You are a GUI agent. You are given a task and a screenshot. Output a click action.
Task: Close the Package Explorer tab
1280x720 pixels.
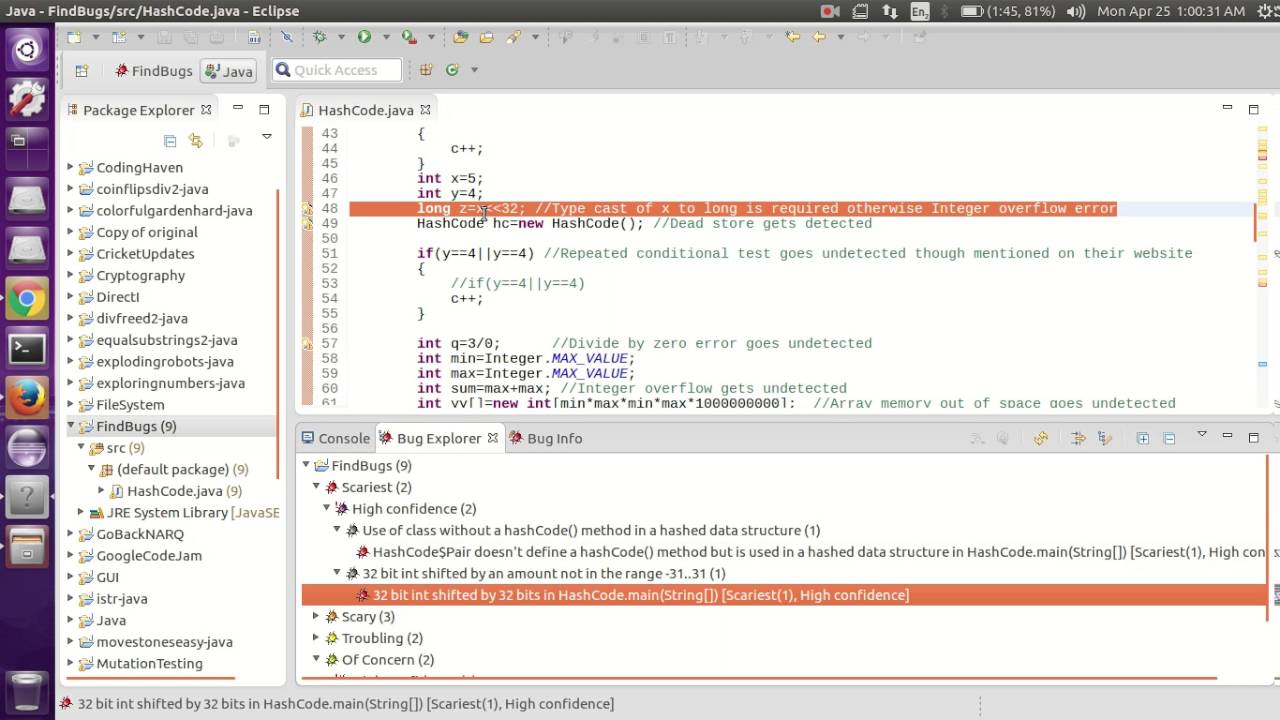(206, 110)
